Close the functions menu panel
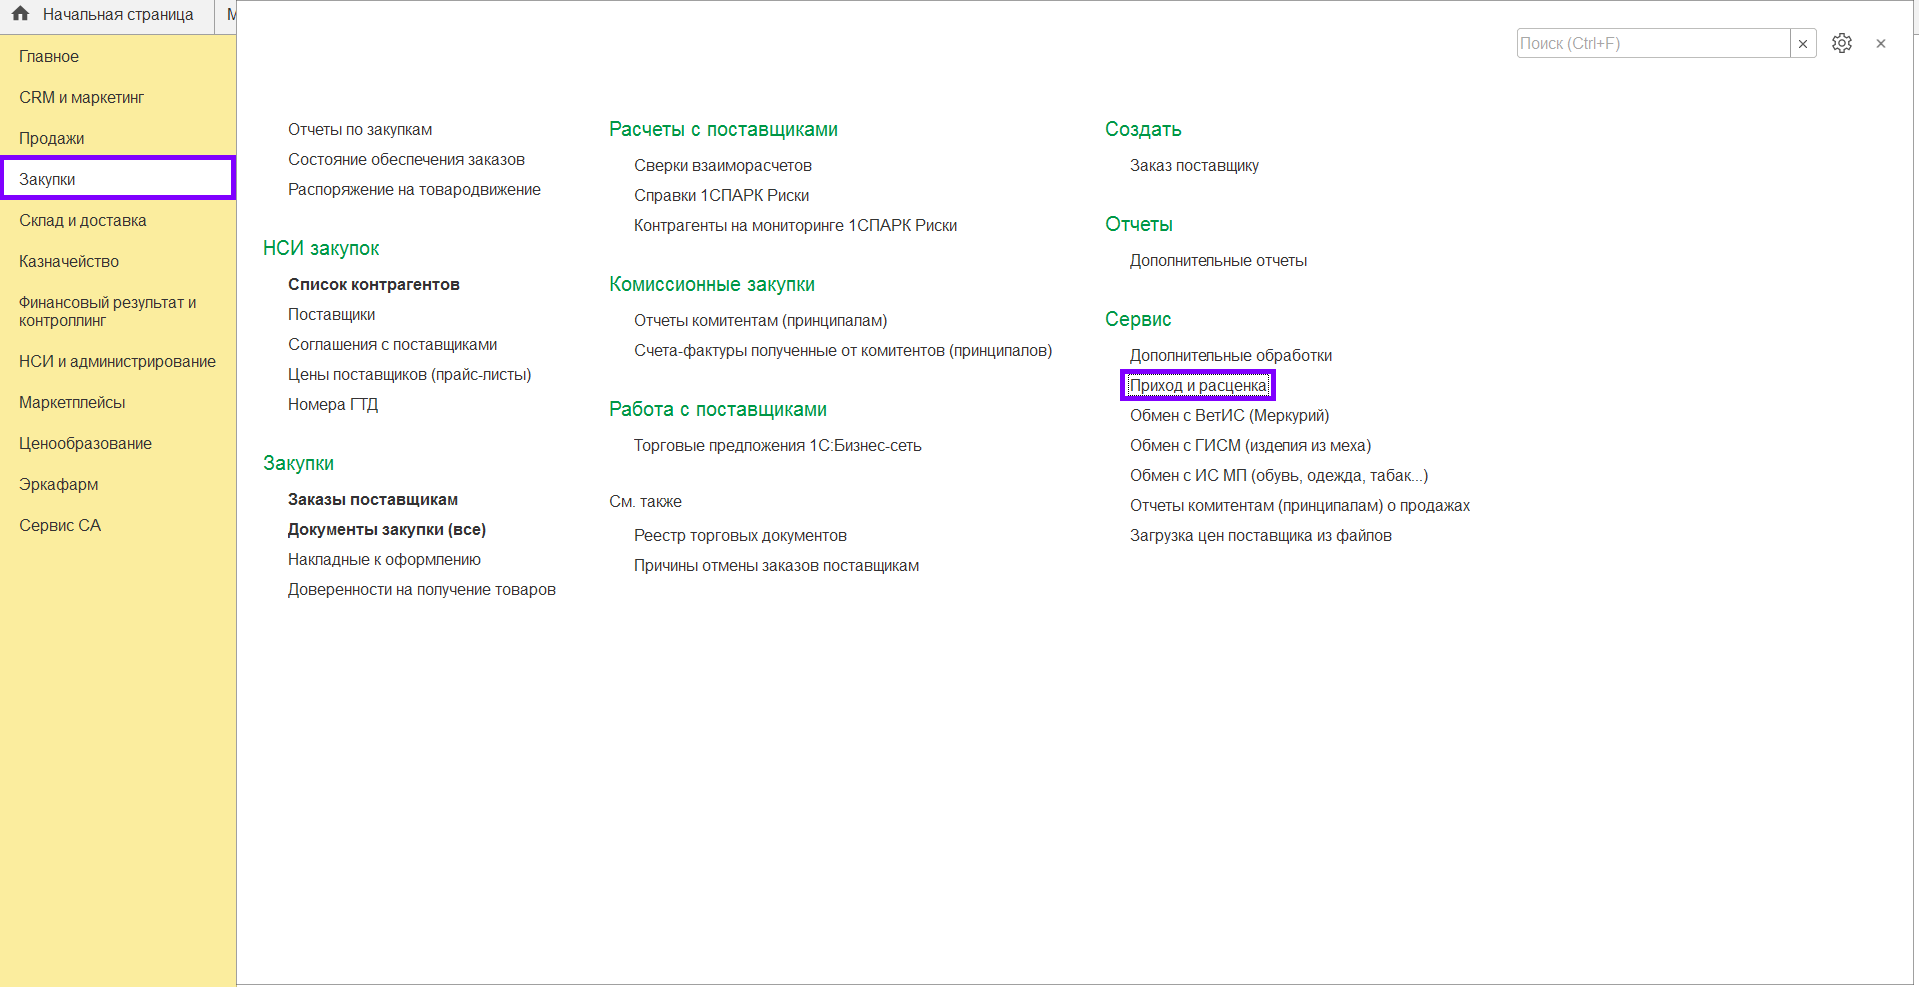Screen dimensions: 1919x987 click(1880, 44)
